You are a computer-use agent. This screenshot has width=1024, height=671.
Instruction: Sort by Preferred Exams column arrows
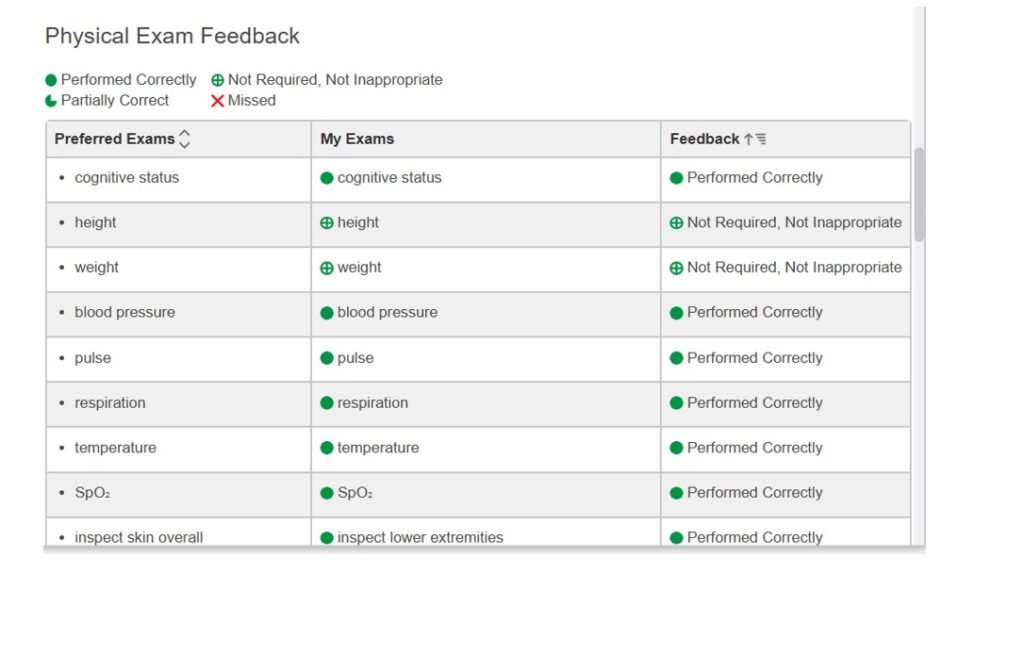[x=184, y=140]
